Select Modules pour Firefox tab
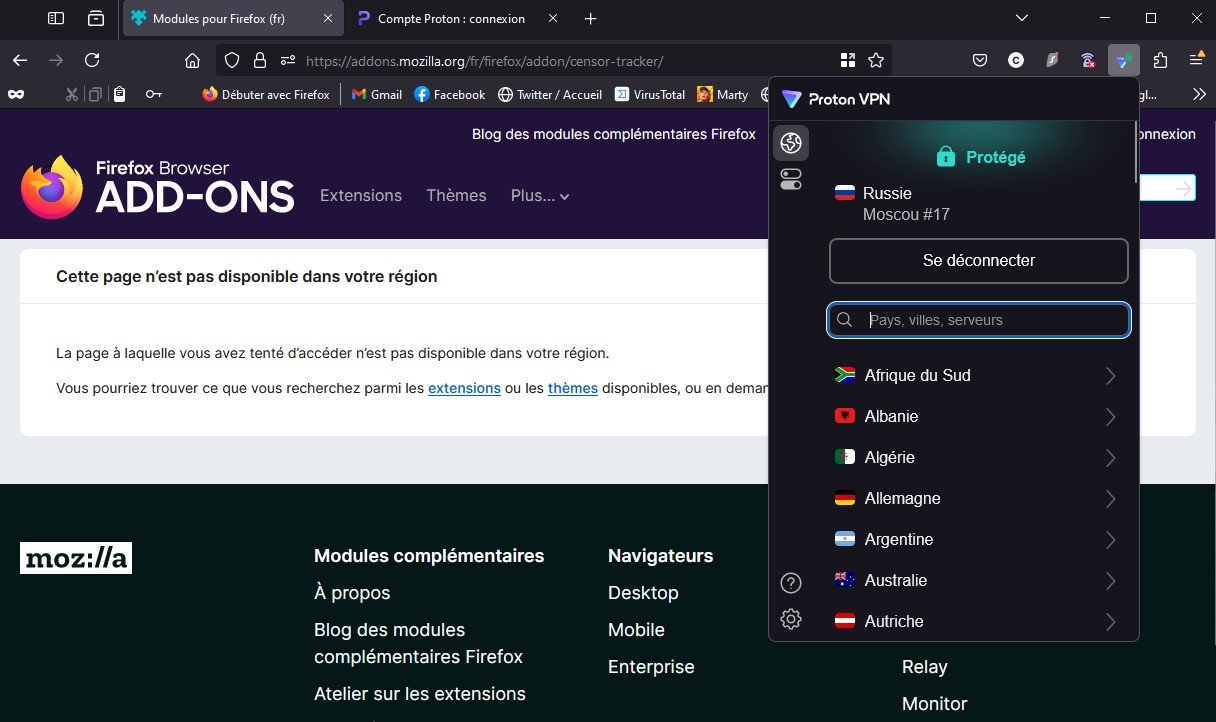The width and height of the screenshot is (1216, 722). (x=219, y=19)
